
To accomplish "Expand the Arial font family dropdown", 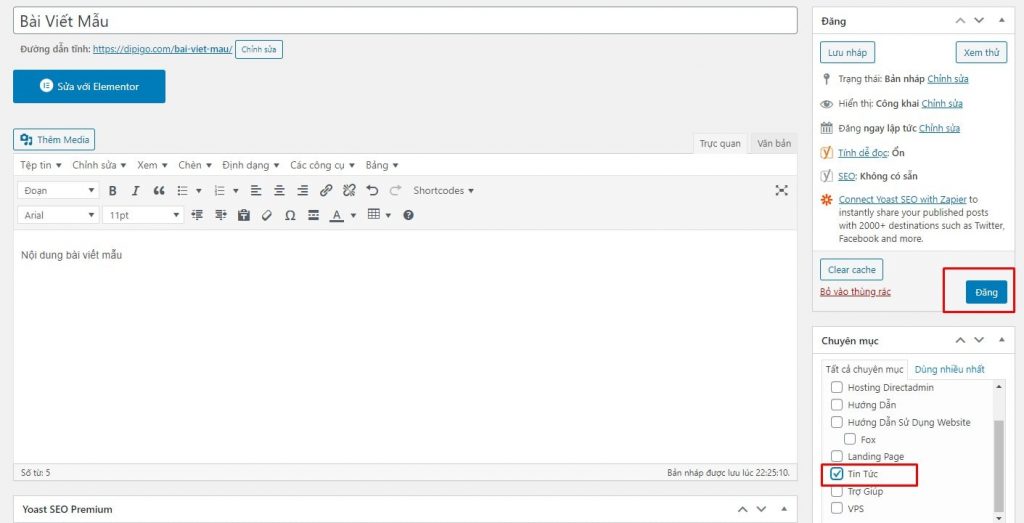I will 58,215.
